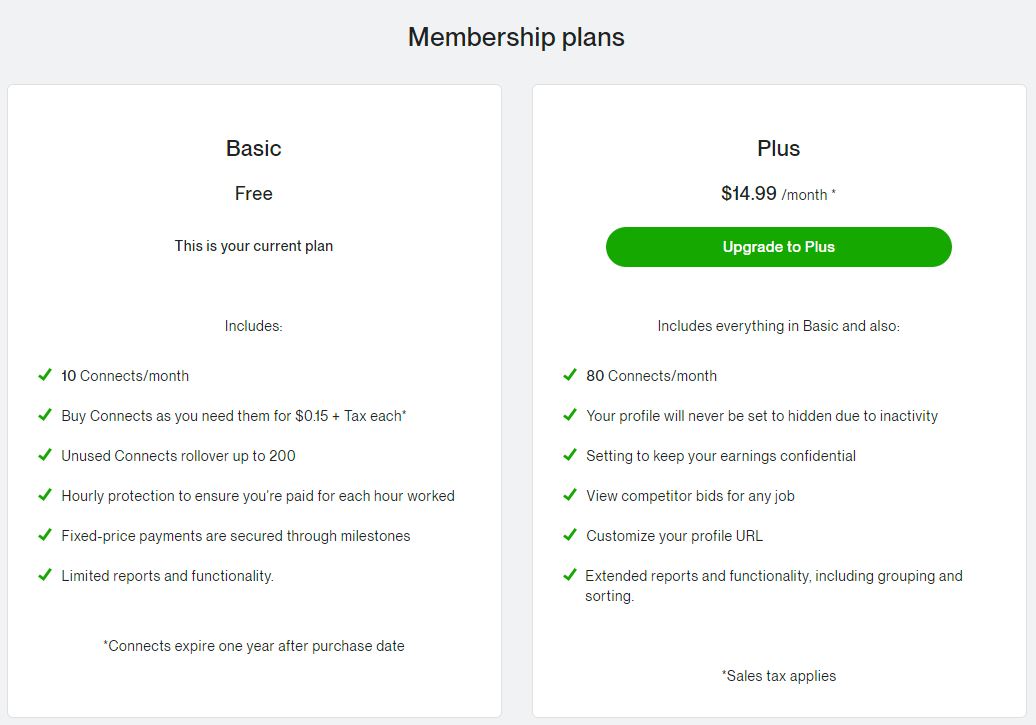Click checkmark beside Unused Connects rollover

[x=45, y=455]
